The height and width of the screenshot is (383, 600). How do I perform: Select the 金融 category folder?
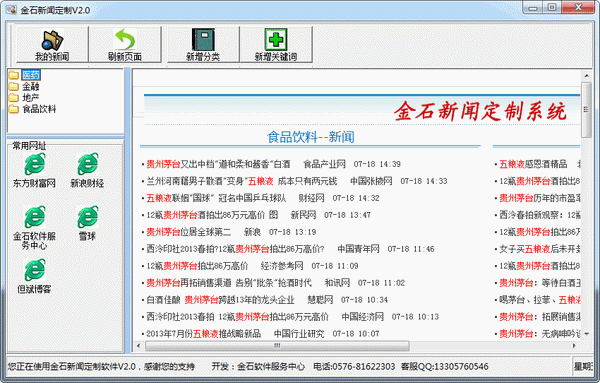(31, 86)
